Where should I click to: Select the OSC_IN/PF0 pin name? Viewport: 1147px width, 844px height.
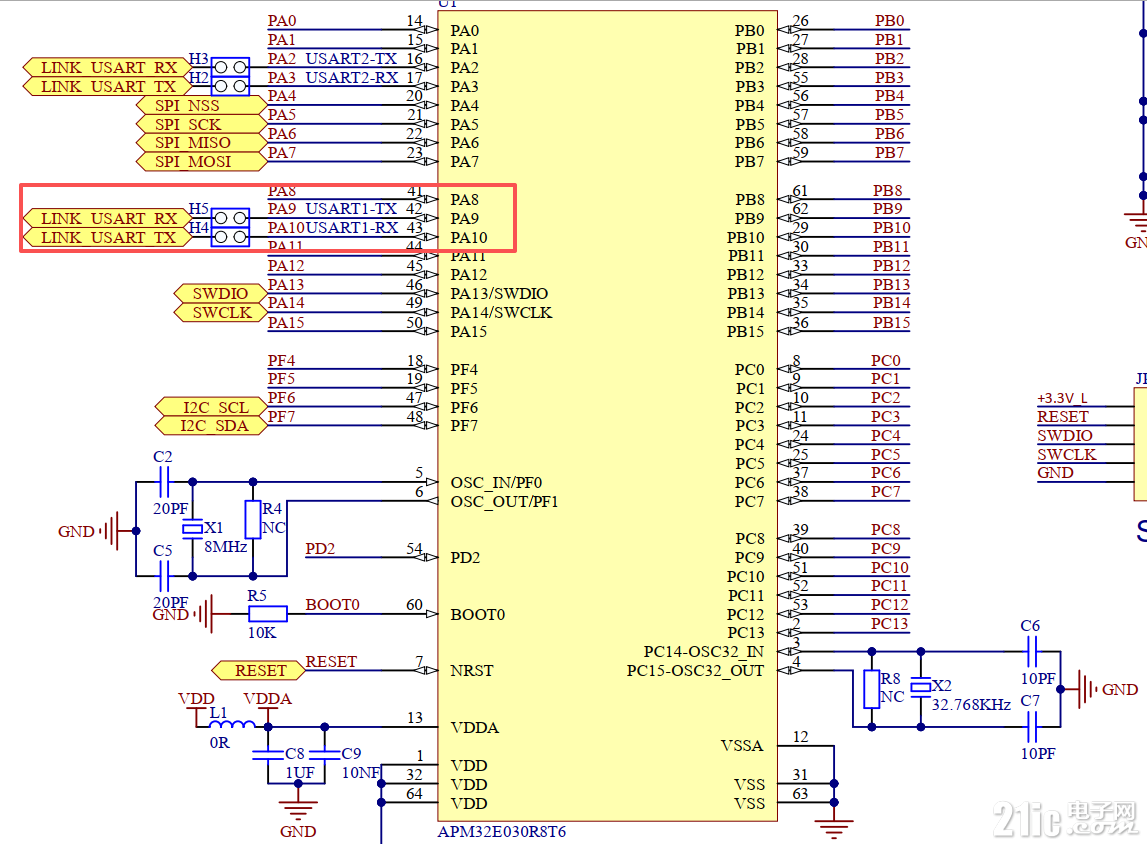(x=496, y=483)
